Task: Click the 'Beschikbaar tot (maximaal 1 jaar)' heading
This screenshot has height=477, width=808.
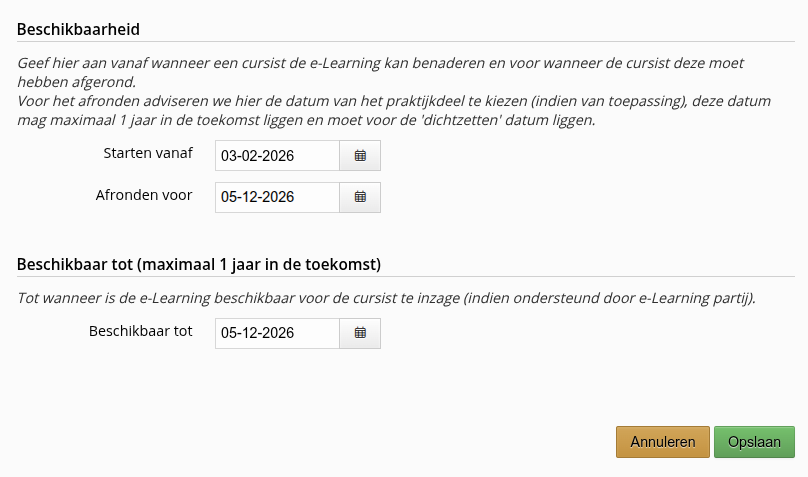Action: tap(198, 265)
